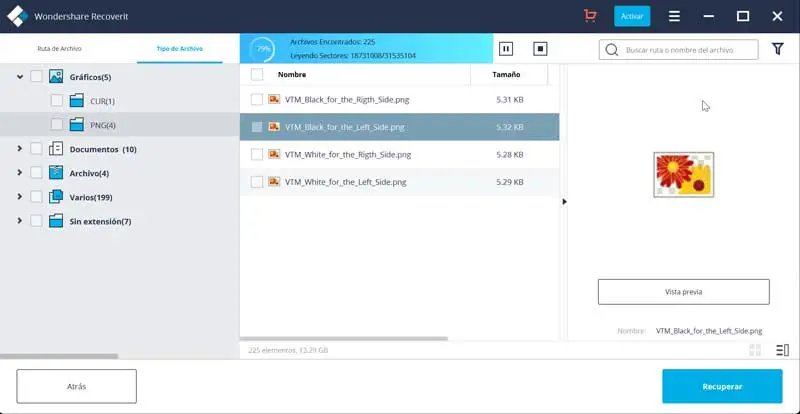
Task: Open the filter funnel icon
Action: [778, 49]
